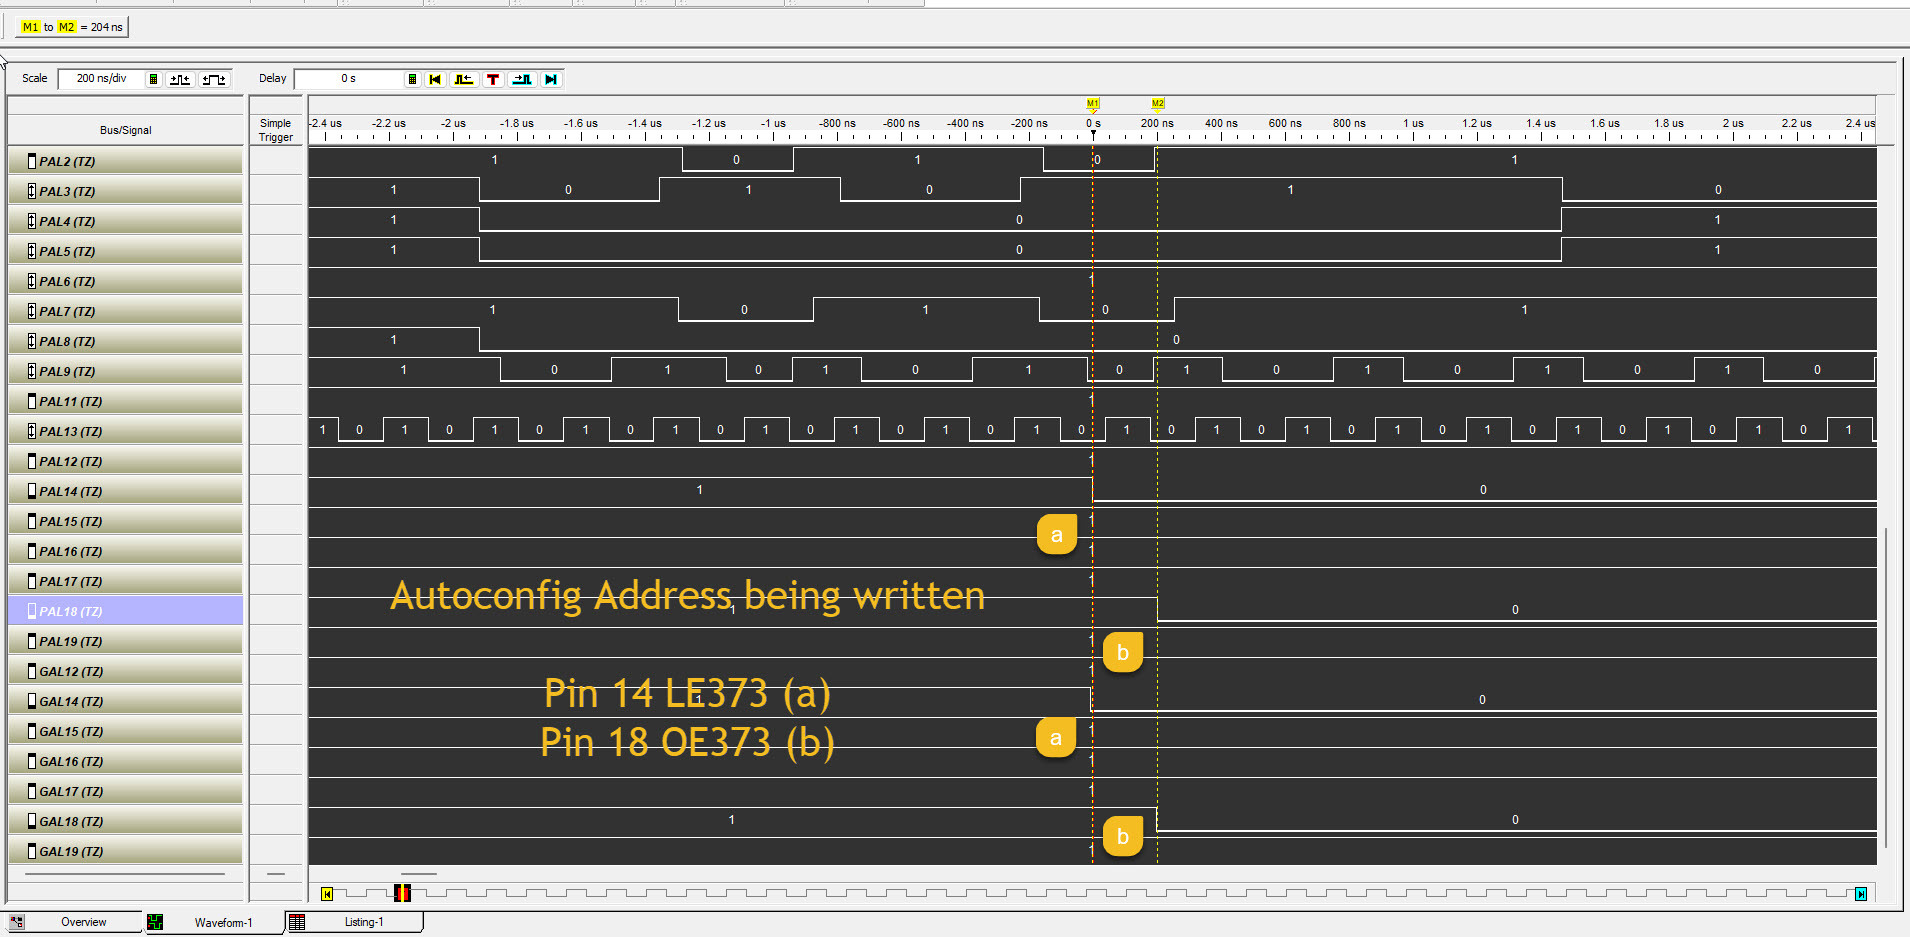Open the Delay calculator icon
1910x937 pixels.
[412, 79]
